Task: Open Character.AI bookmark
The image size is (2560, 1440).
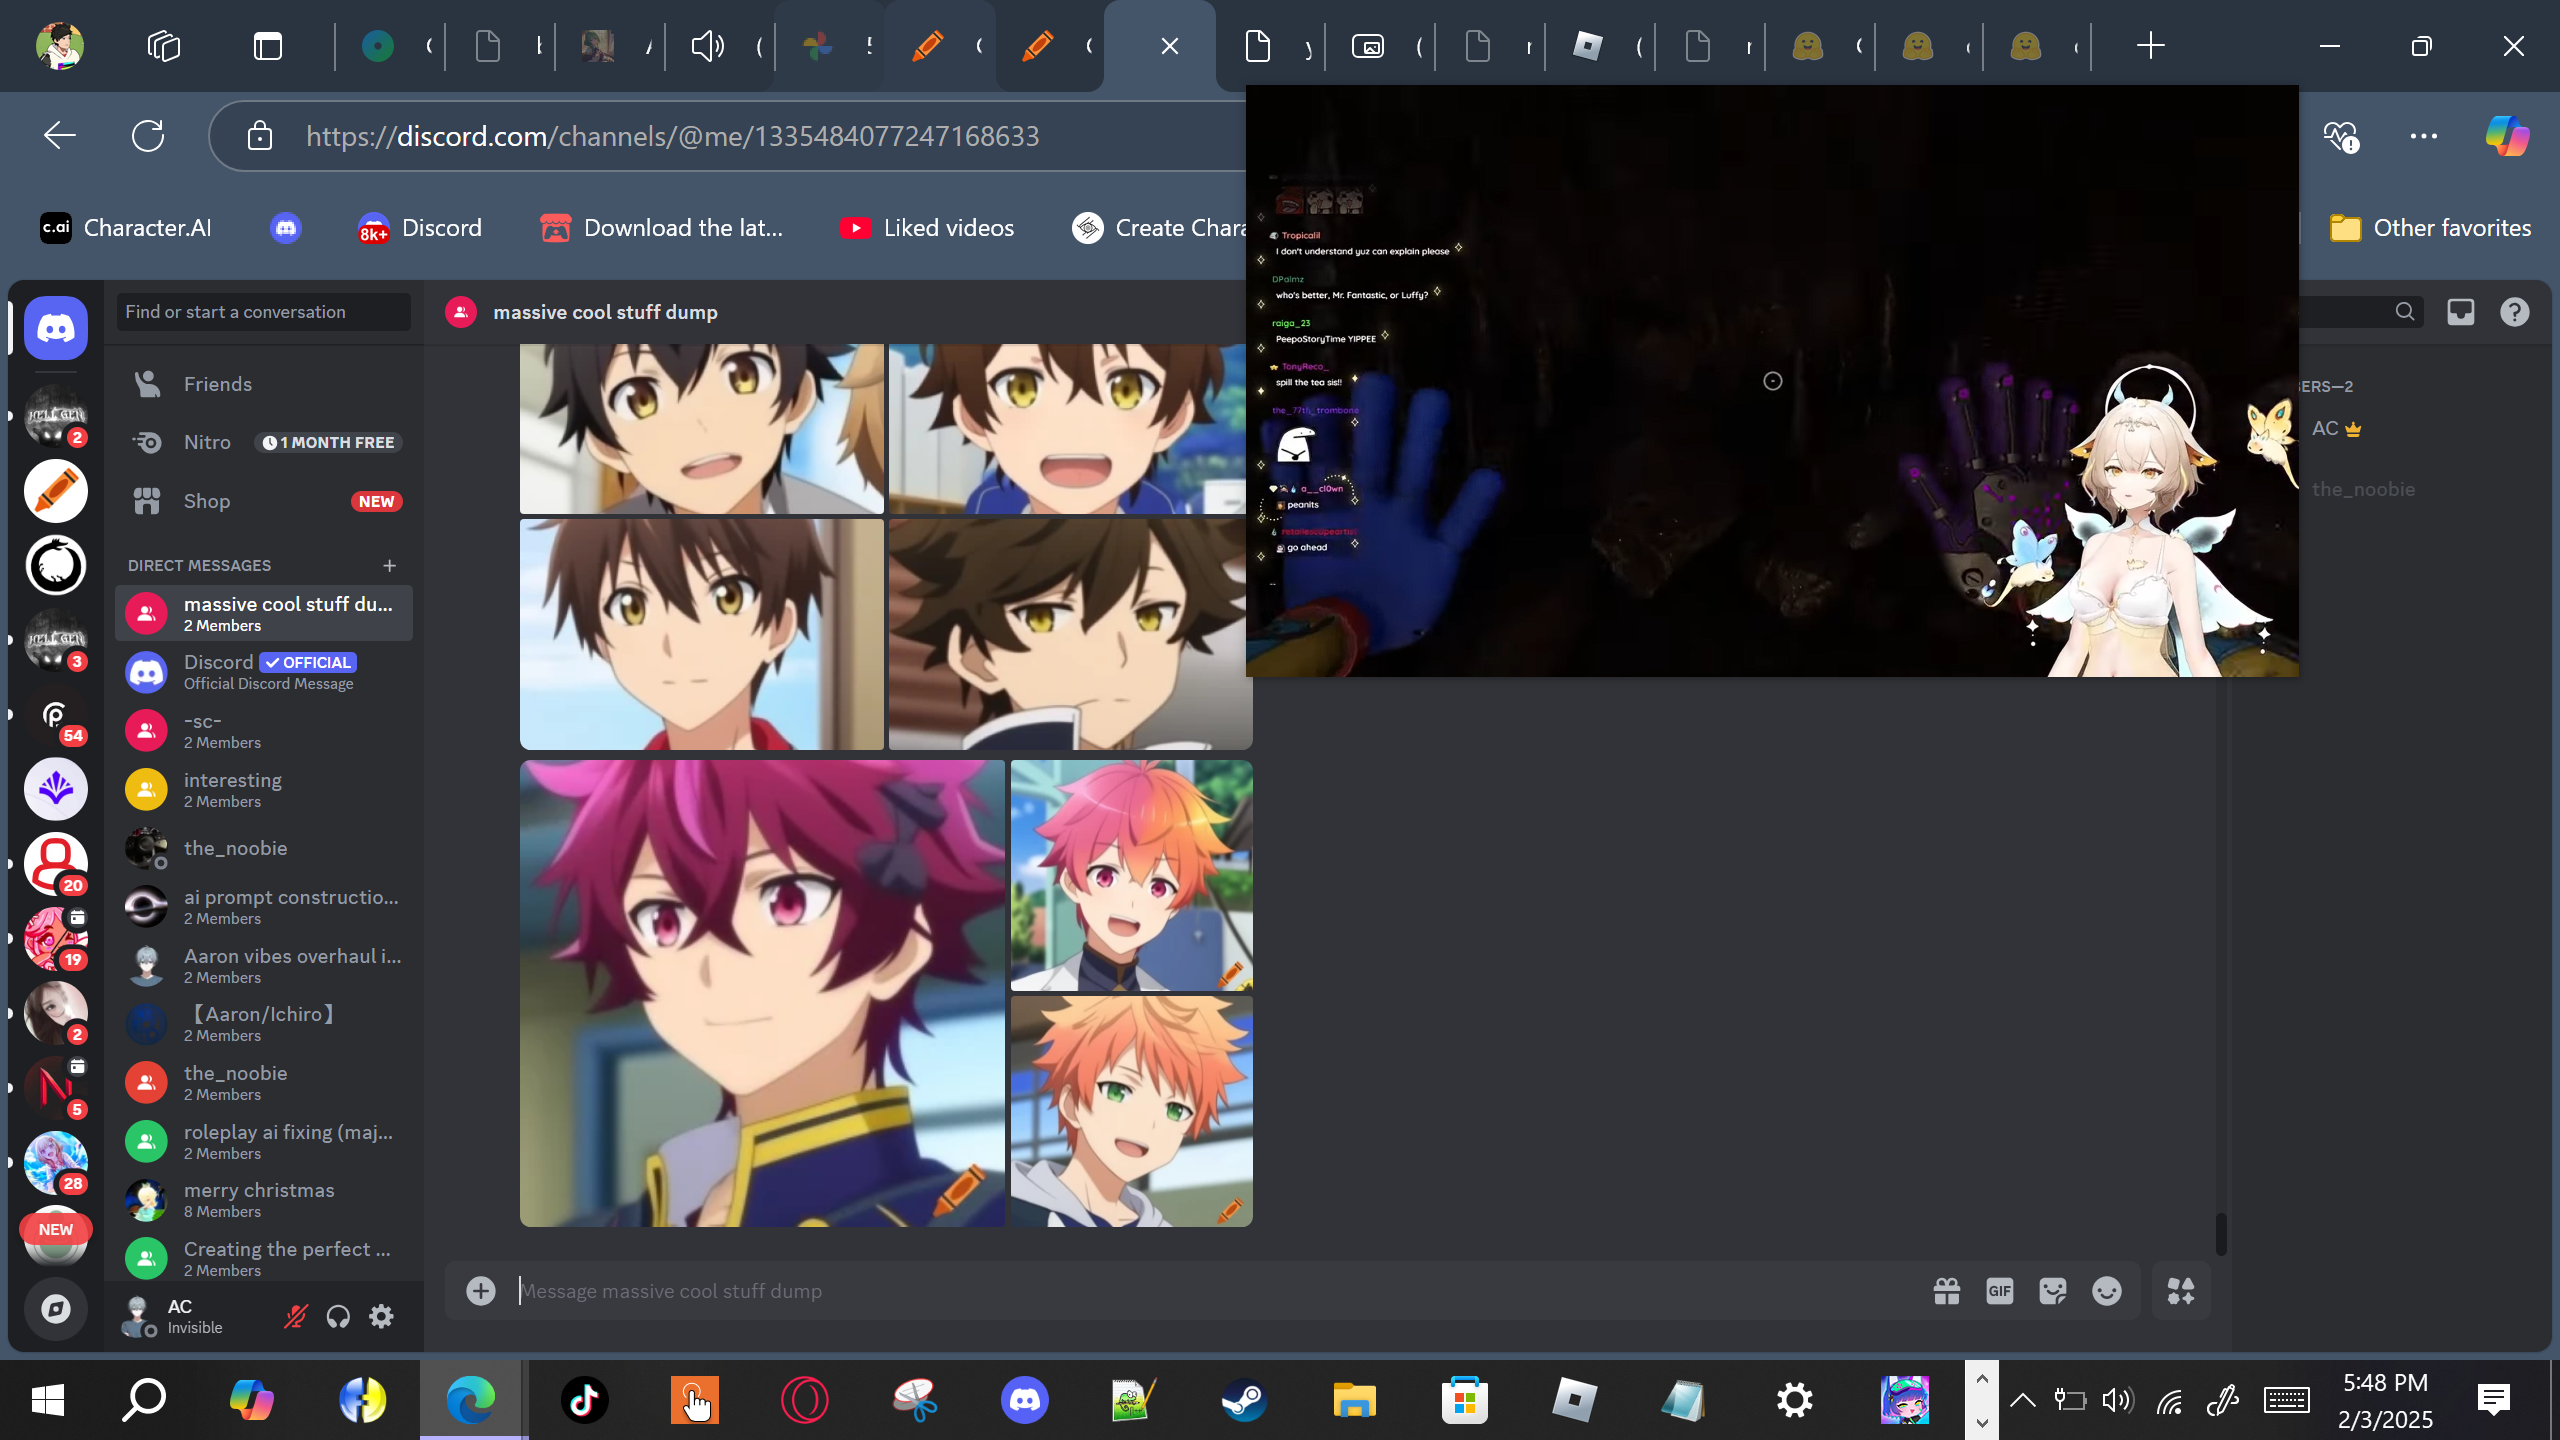Action: 126,228
